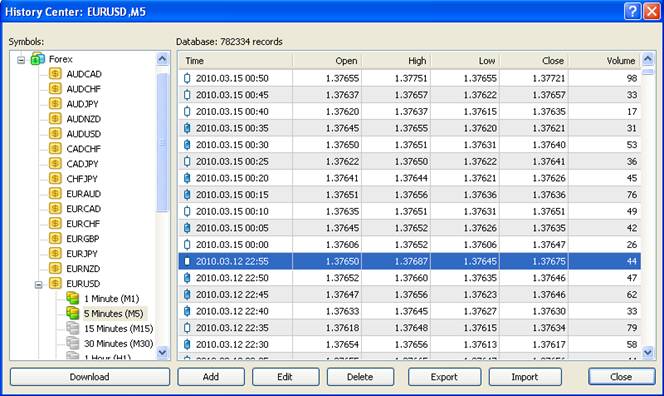664x396 pixels.
Task: Click the EURNZD symbol coin icon
Action: click(55, 268)
